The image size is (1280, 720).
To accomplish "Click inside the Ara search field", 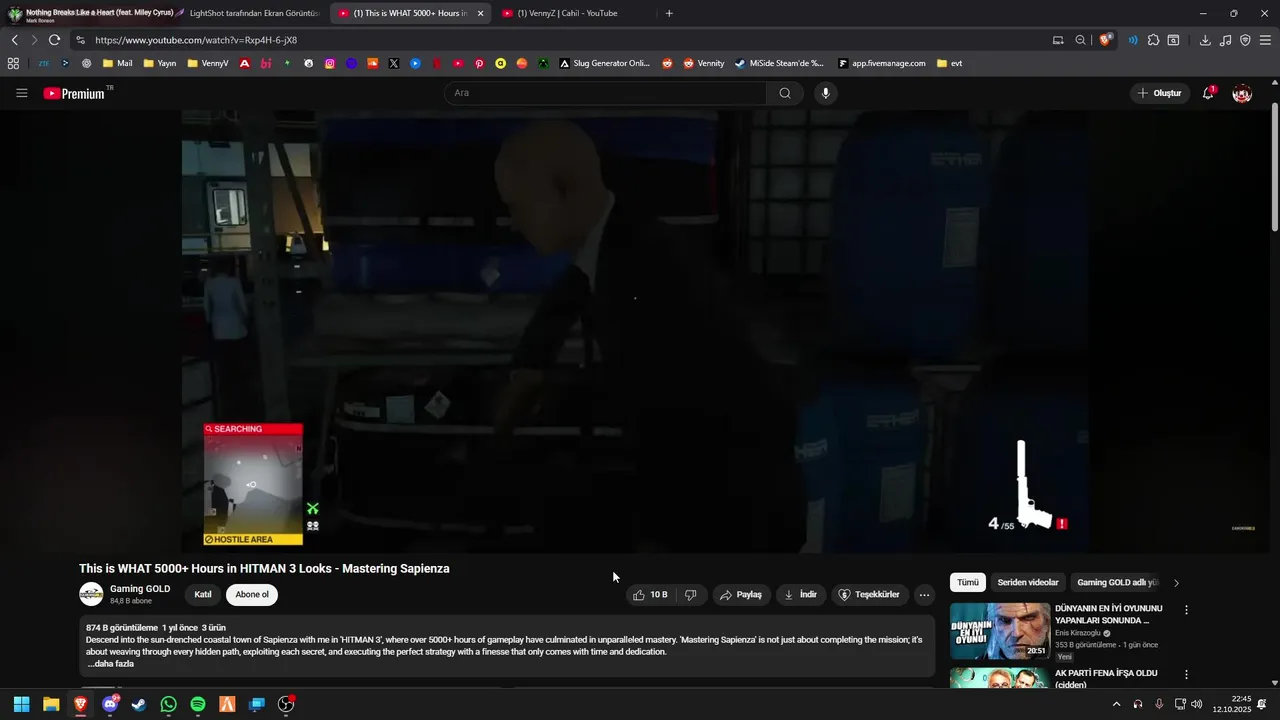I will 606,93.
